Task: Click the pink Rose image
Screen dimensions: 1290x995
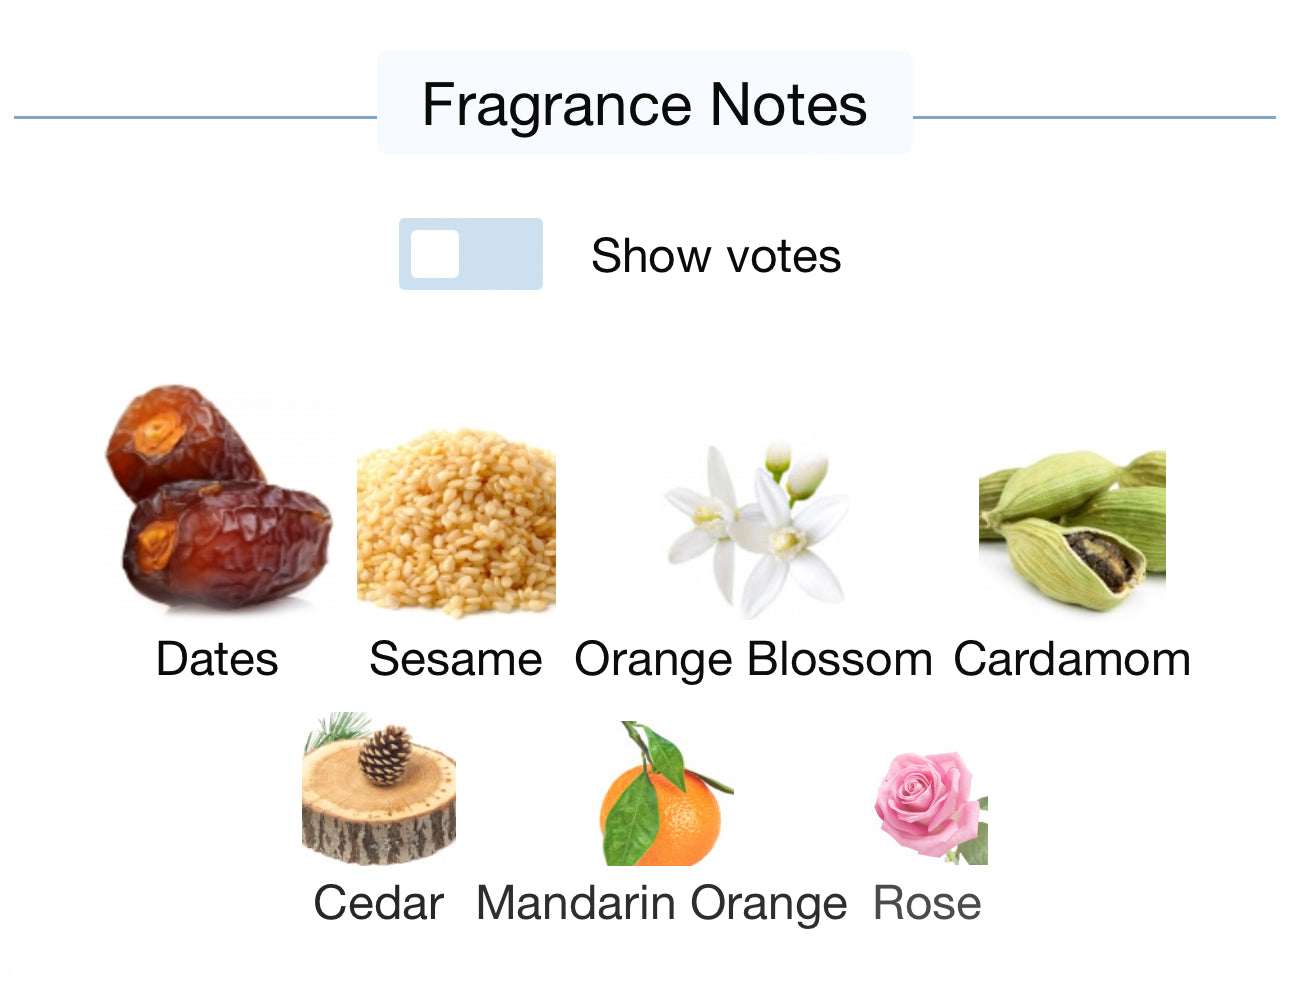Action: pyautogui.click(x=929, y=806)
